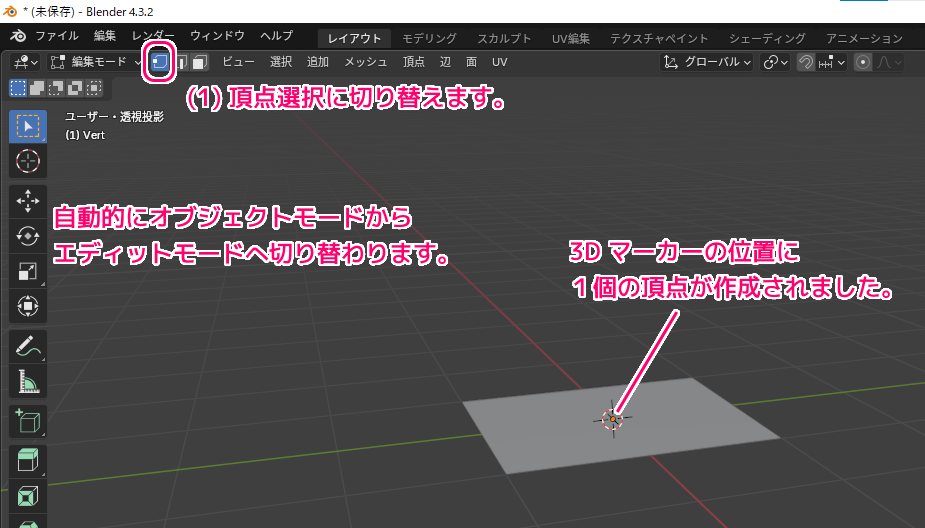Click the vertex at the 3D cursor
925x528 pixels.
pyautogui.click(x=613, y=419)
